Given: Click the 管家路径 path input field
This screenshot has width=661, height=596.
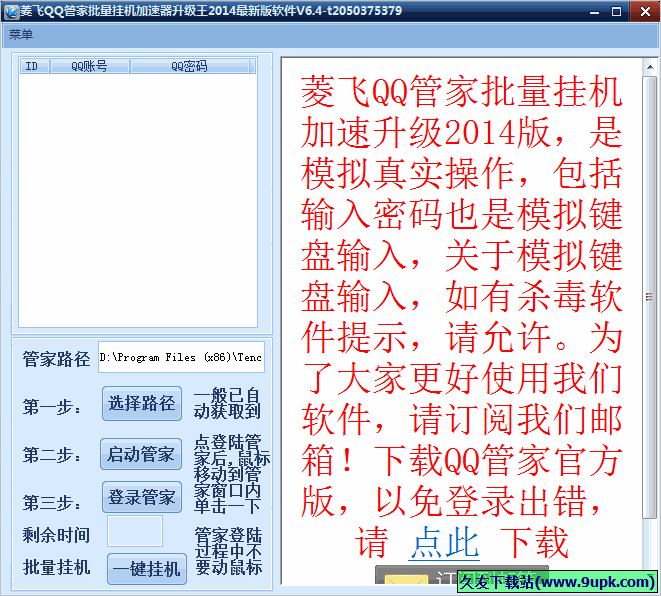Looking at the screenshot, I should click(x=181, y=357).
